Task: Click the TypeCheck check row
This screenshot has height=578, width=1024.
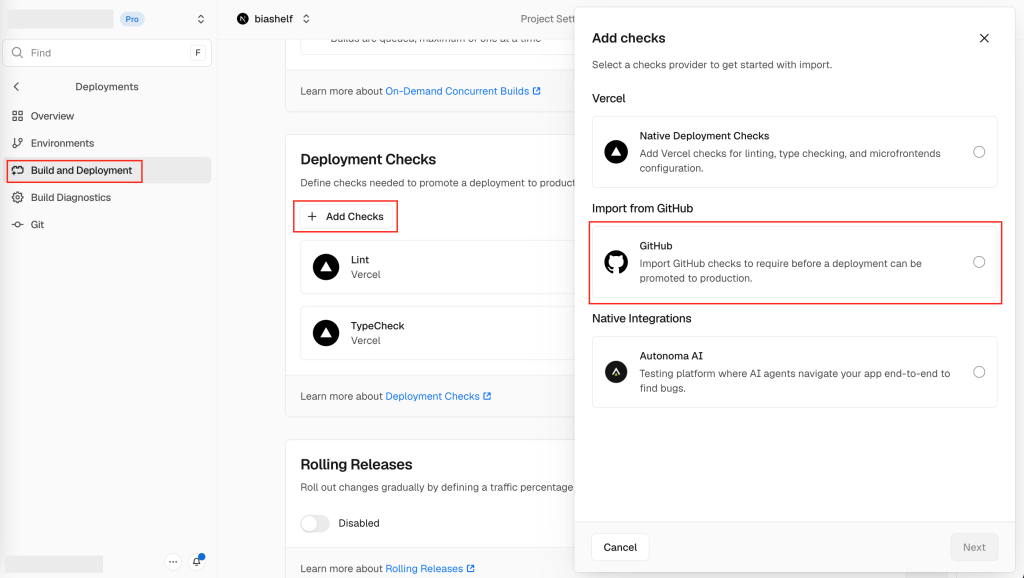Action: pyautogui.click(x=438, y=333)
